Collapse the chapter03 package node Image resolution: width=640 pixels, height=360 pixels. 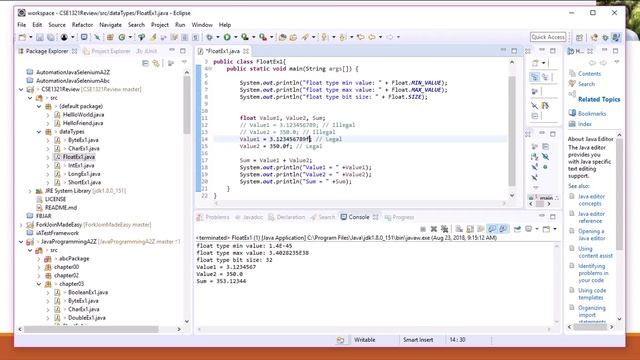(x=39, y=284)
